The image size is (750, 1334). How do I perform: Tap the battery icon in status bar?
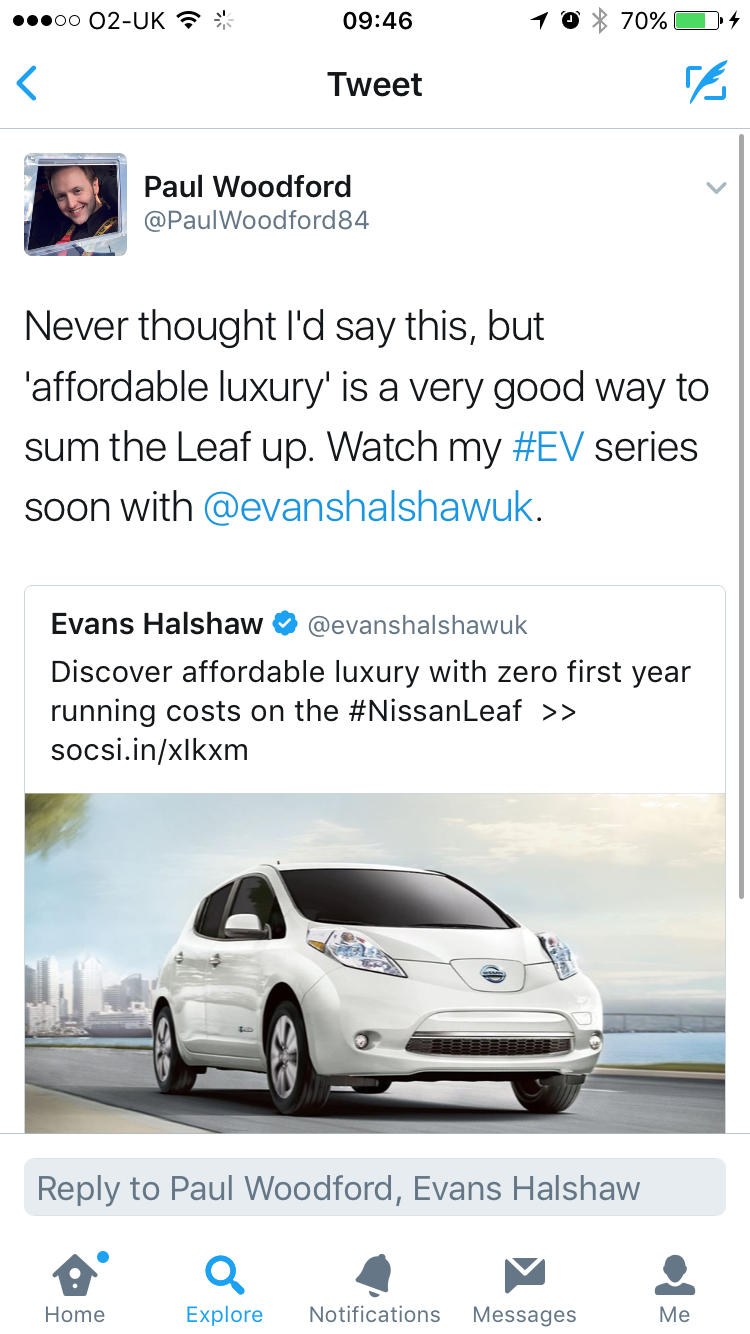699,20
